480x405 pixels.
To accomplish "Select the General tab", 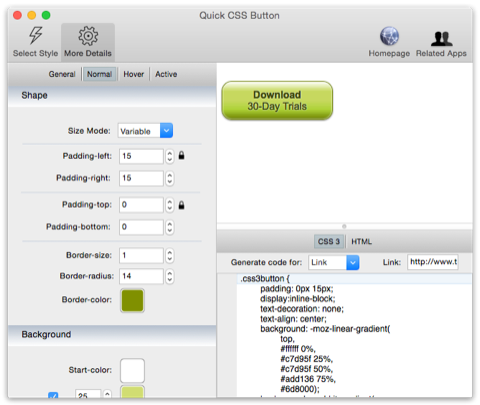I will tap(62, 74).
